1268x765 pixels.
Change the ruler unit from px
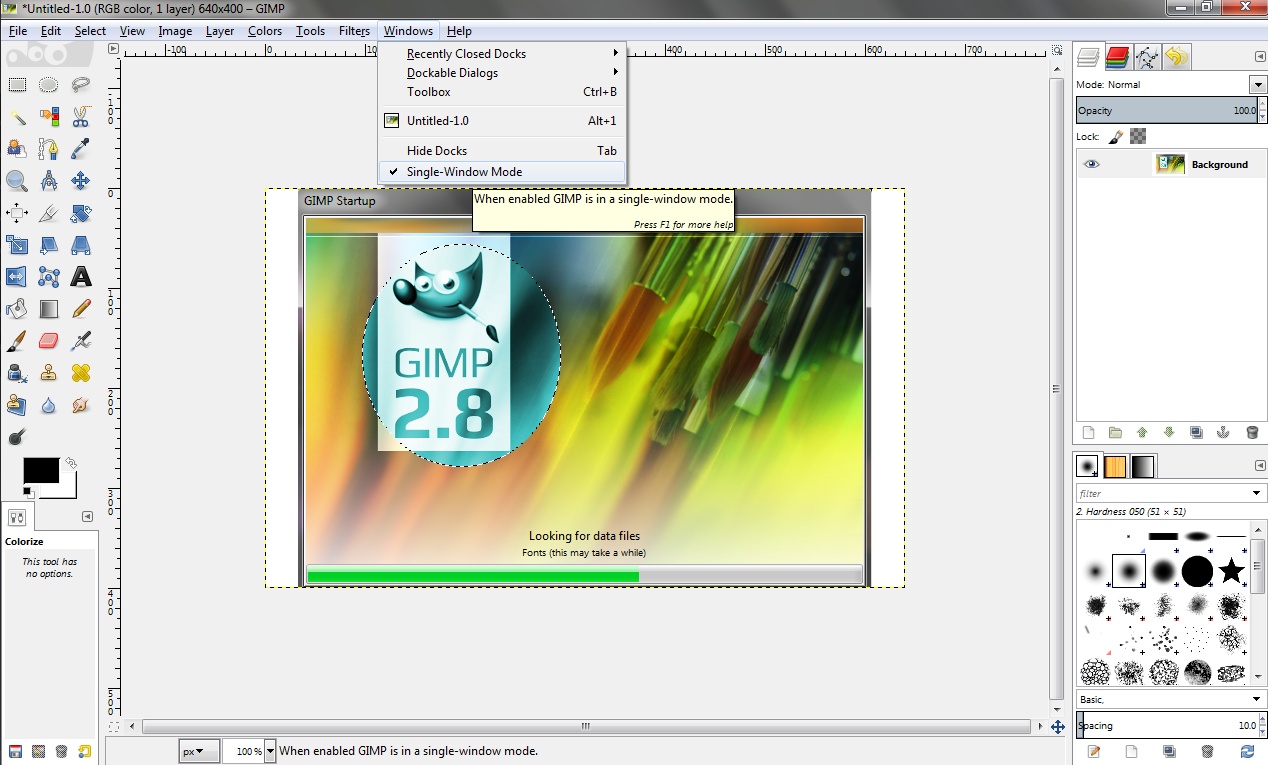(x=198, y=750)
